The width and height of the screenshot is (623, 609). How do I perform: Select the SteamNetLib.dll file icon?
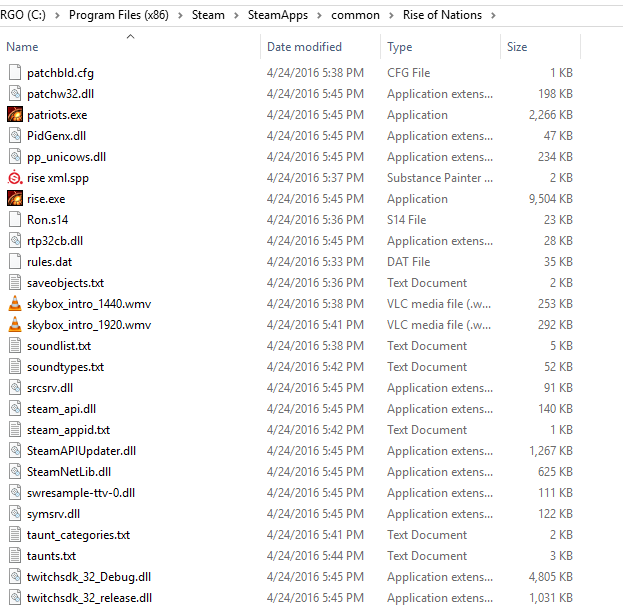(x=15, y=472)
